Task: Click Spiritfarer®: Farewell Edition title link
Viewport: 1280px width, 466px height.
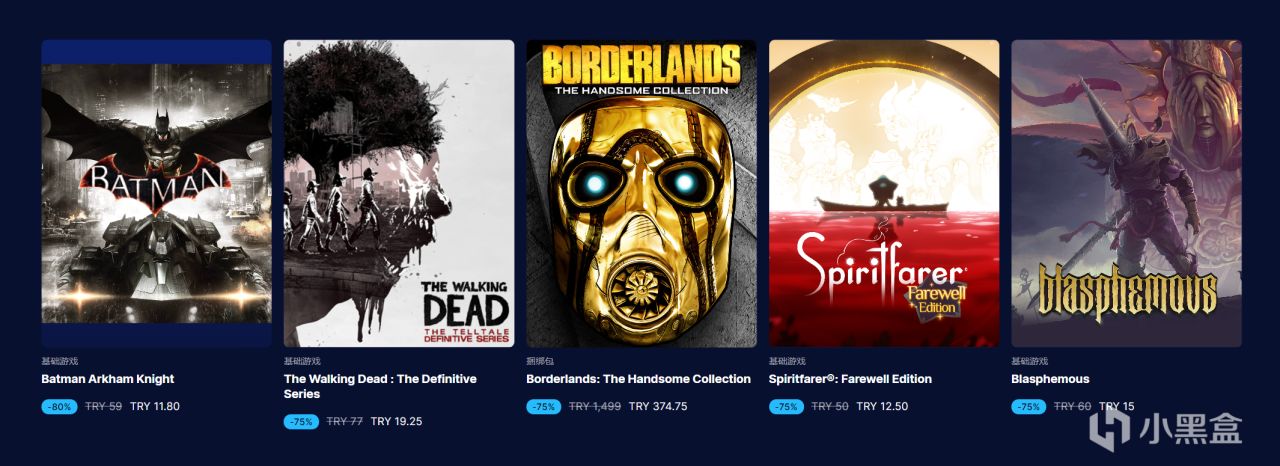Action: pyautogui.click(x=850, y=379)
